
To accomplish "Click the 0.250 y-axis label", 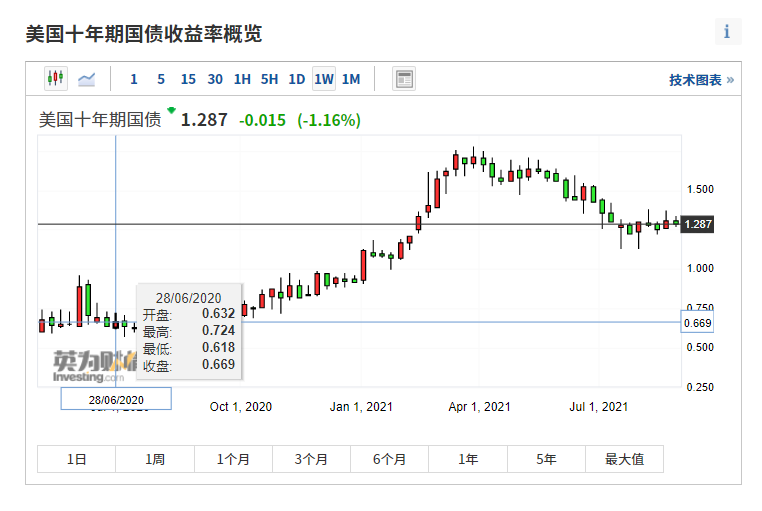I will [x=700, y=387].
